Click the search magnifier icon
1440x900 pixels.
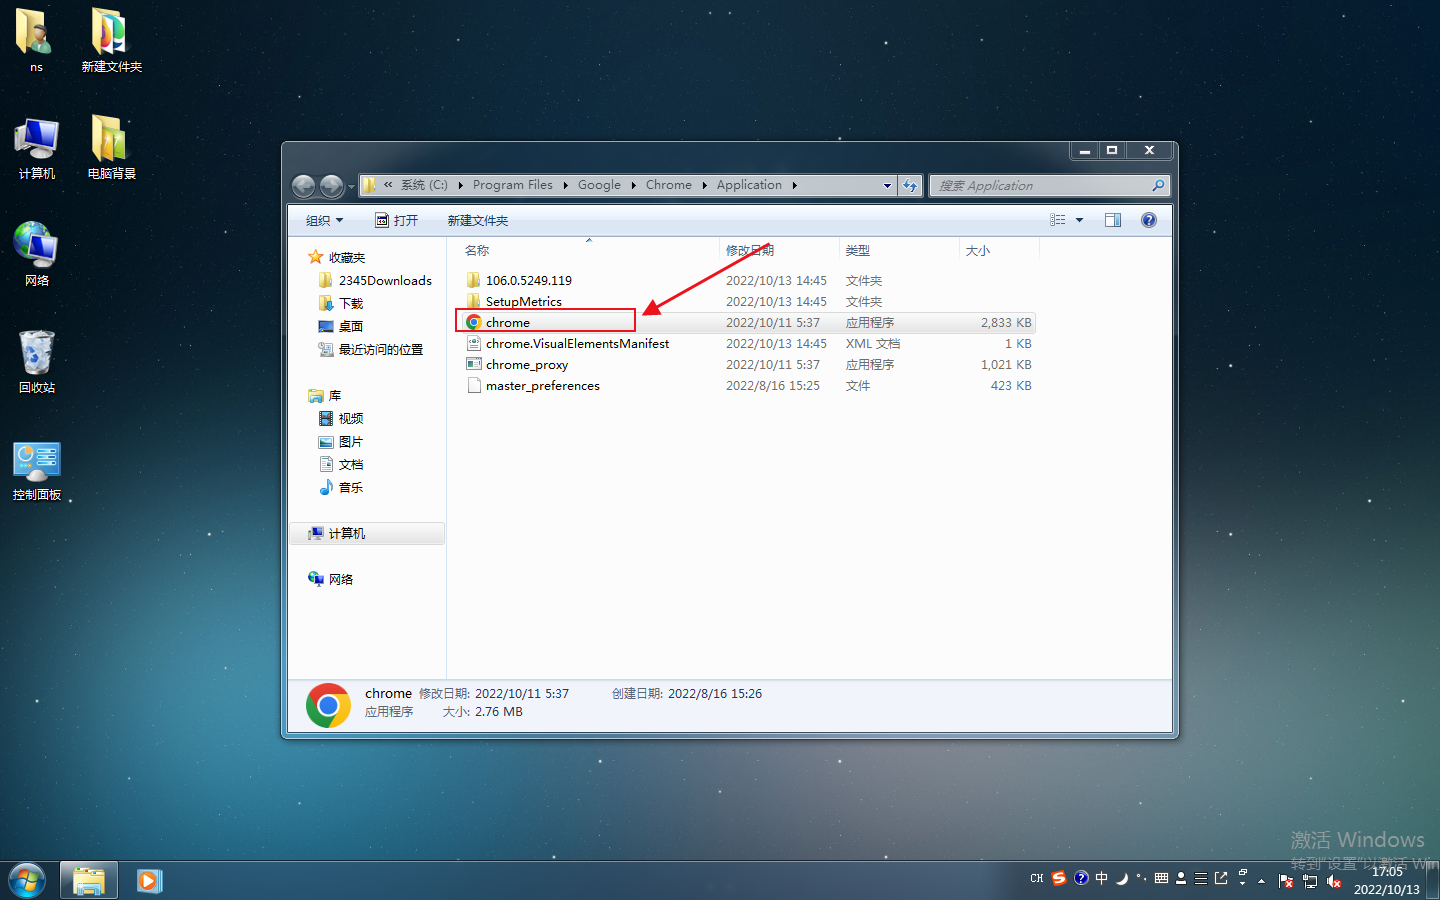pyautogui.click(x=1158, y=185)
